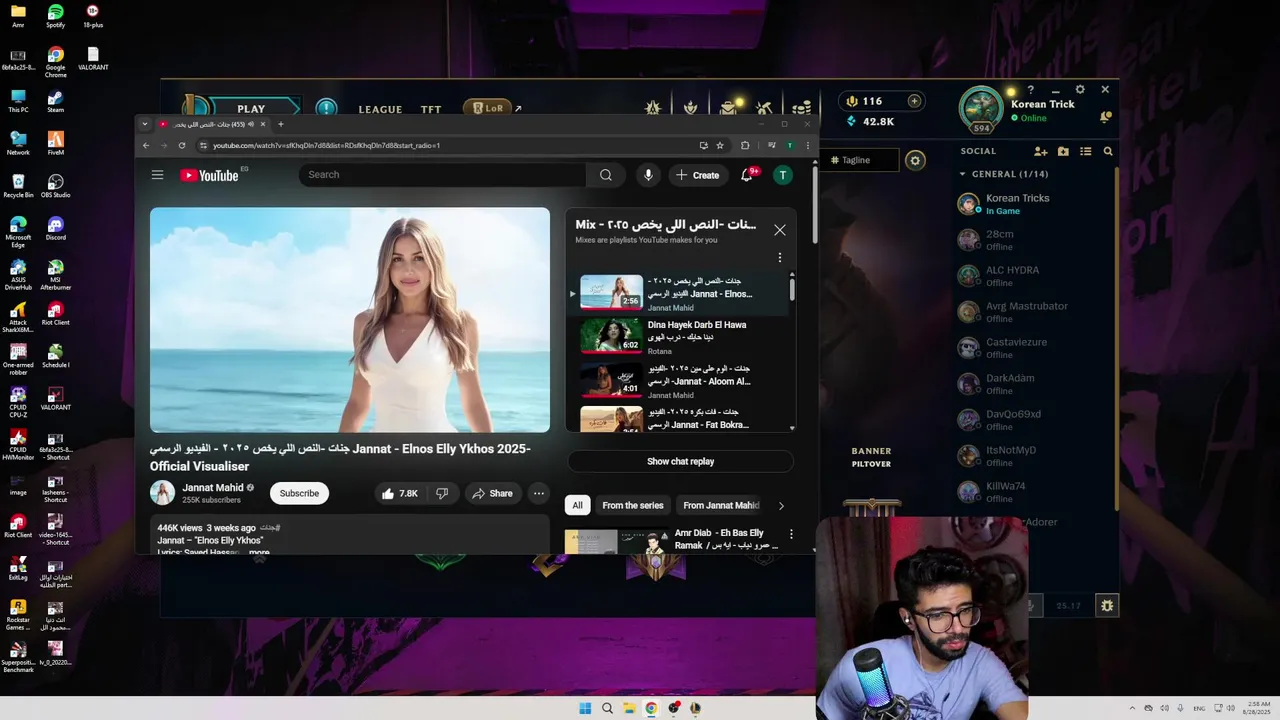The width and height of the screenshot is (1280, 720).
Task: Click the YouTube search magnifier button
Action: [x=606, y=175]
